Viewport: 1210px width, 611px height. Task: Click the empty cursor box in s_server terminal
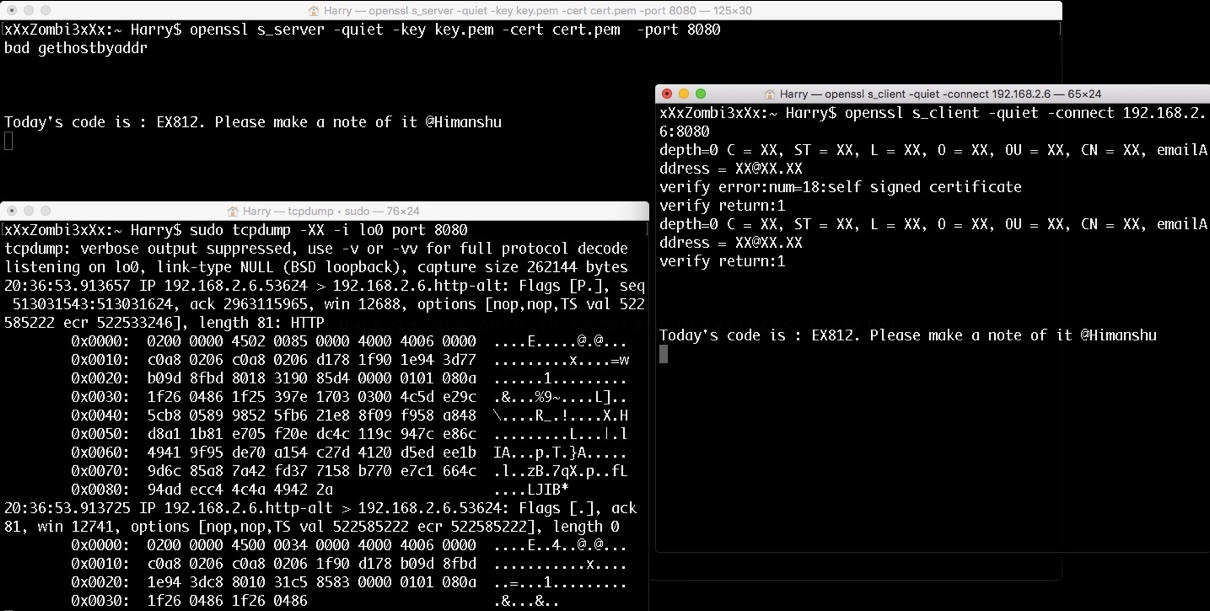(x=9, y=141)
